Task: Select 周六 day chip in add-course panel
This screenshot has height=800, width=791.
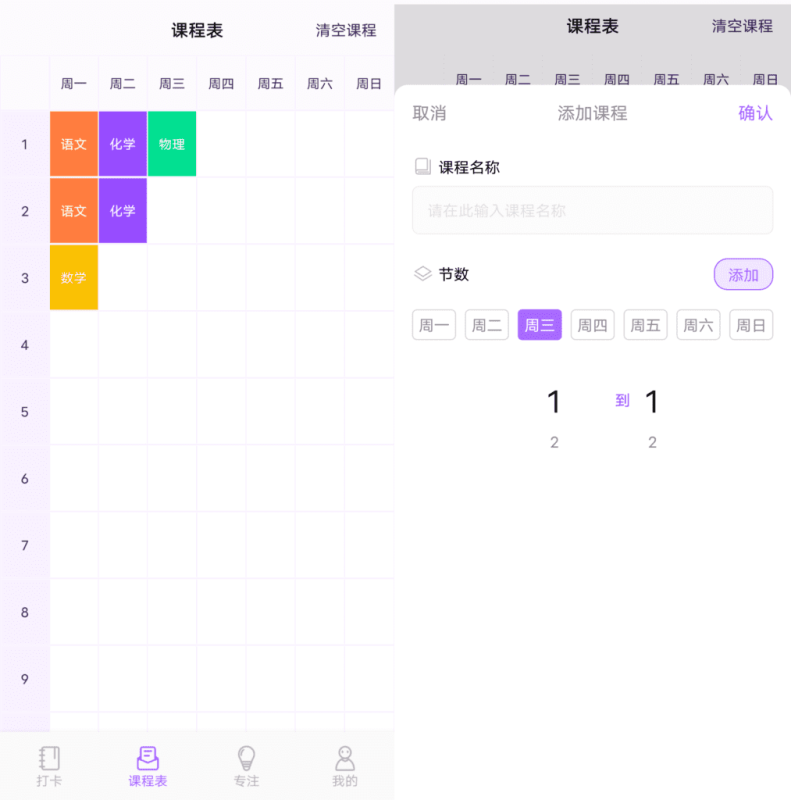Action: (698, 324)
